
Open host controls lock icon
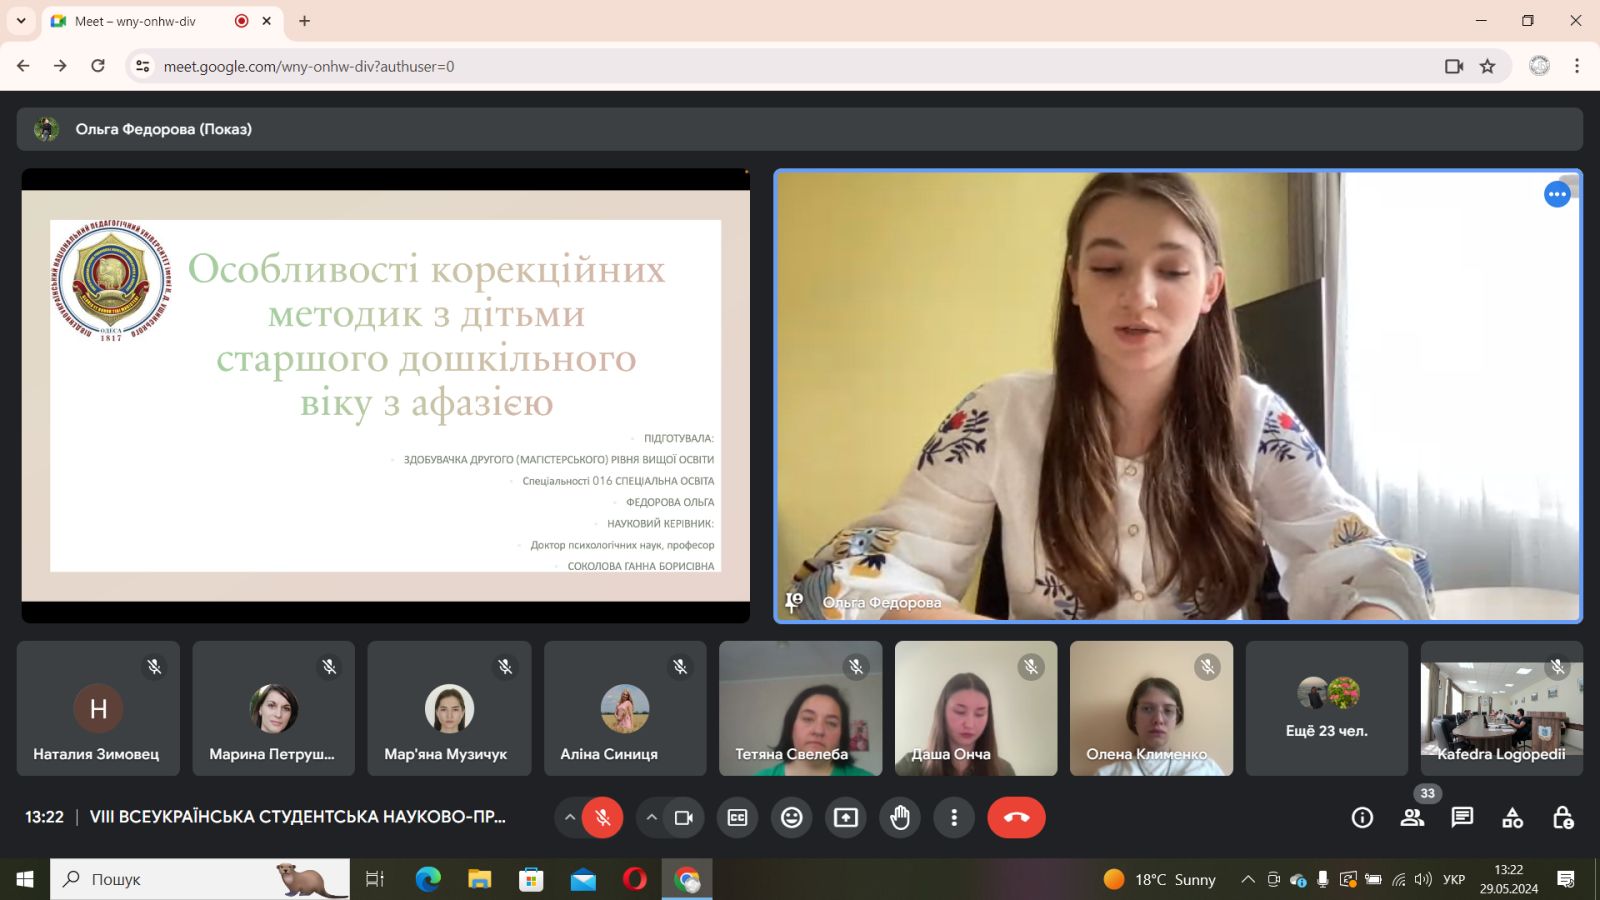coord(1562,818)
